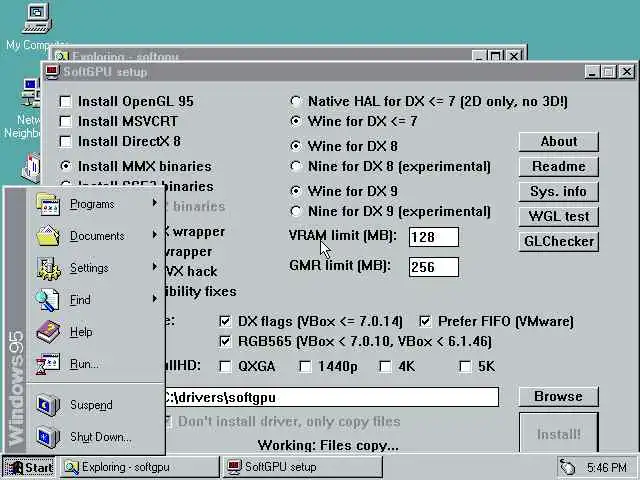This screenshot has height=480, width=640.
Task: Open Settings entry in Start menu
Action: (x=96, y=268)
